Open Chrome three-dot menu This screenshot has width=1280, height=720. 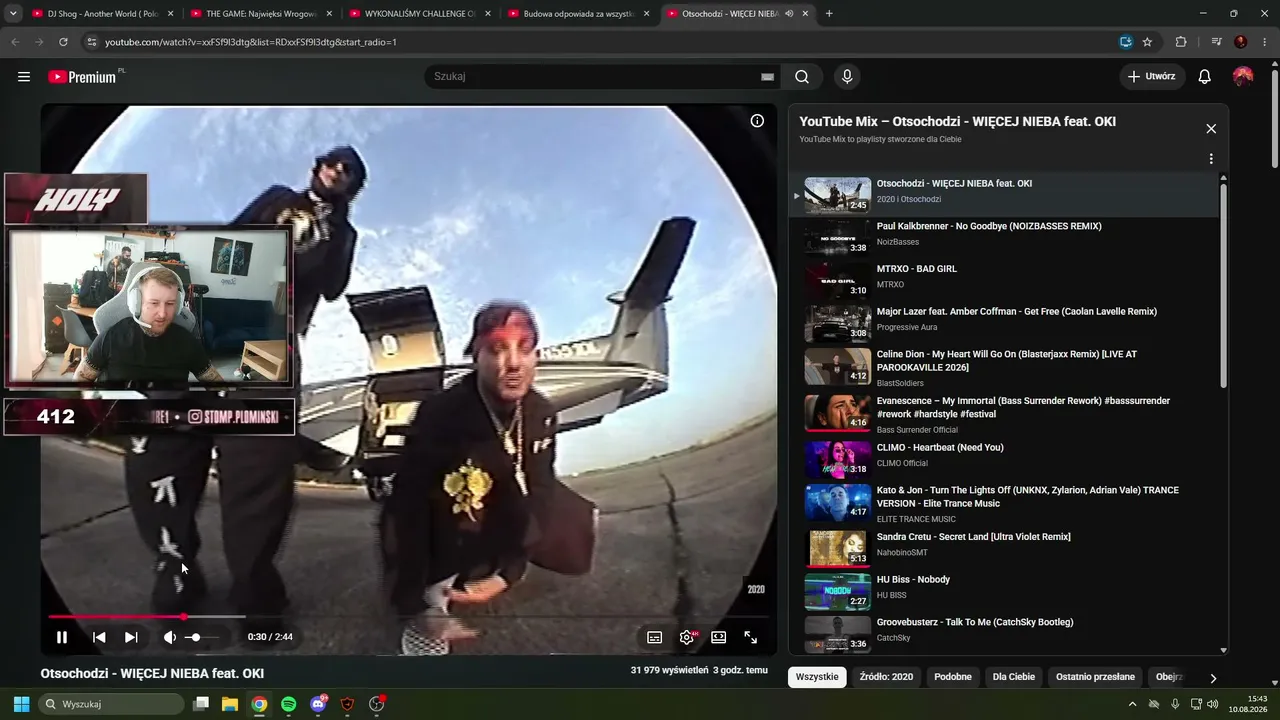click(x=1264, y=42)
